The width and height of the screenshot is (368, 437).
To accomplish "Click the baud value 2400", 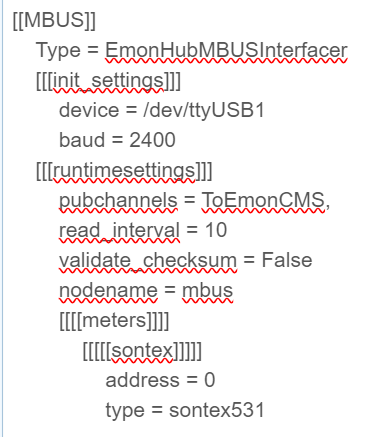I will (152, 140).
